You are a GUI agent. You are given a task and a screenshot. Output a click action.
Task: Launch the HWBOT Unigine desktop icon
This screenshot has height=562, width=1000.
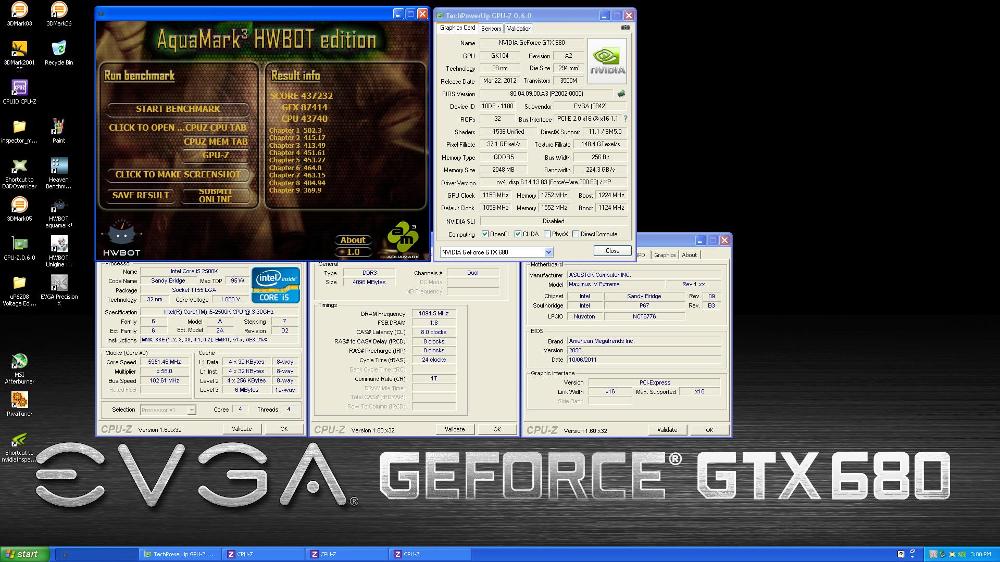click(59, 251)
